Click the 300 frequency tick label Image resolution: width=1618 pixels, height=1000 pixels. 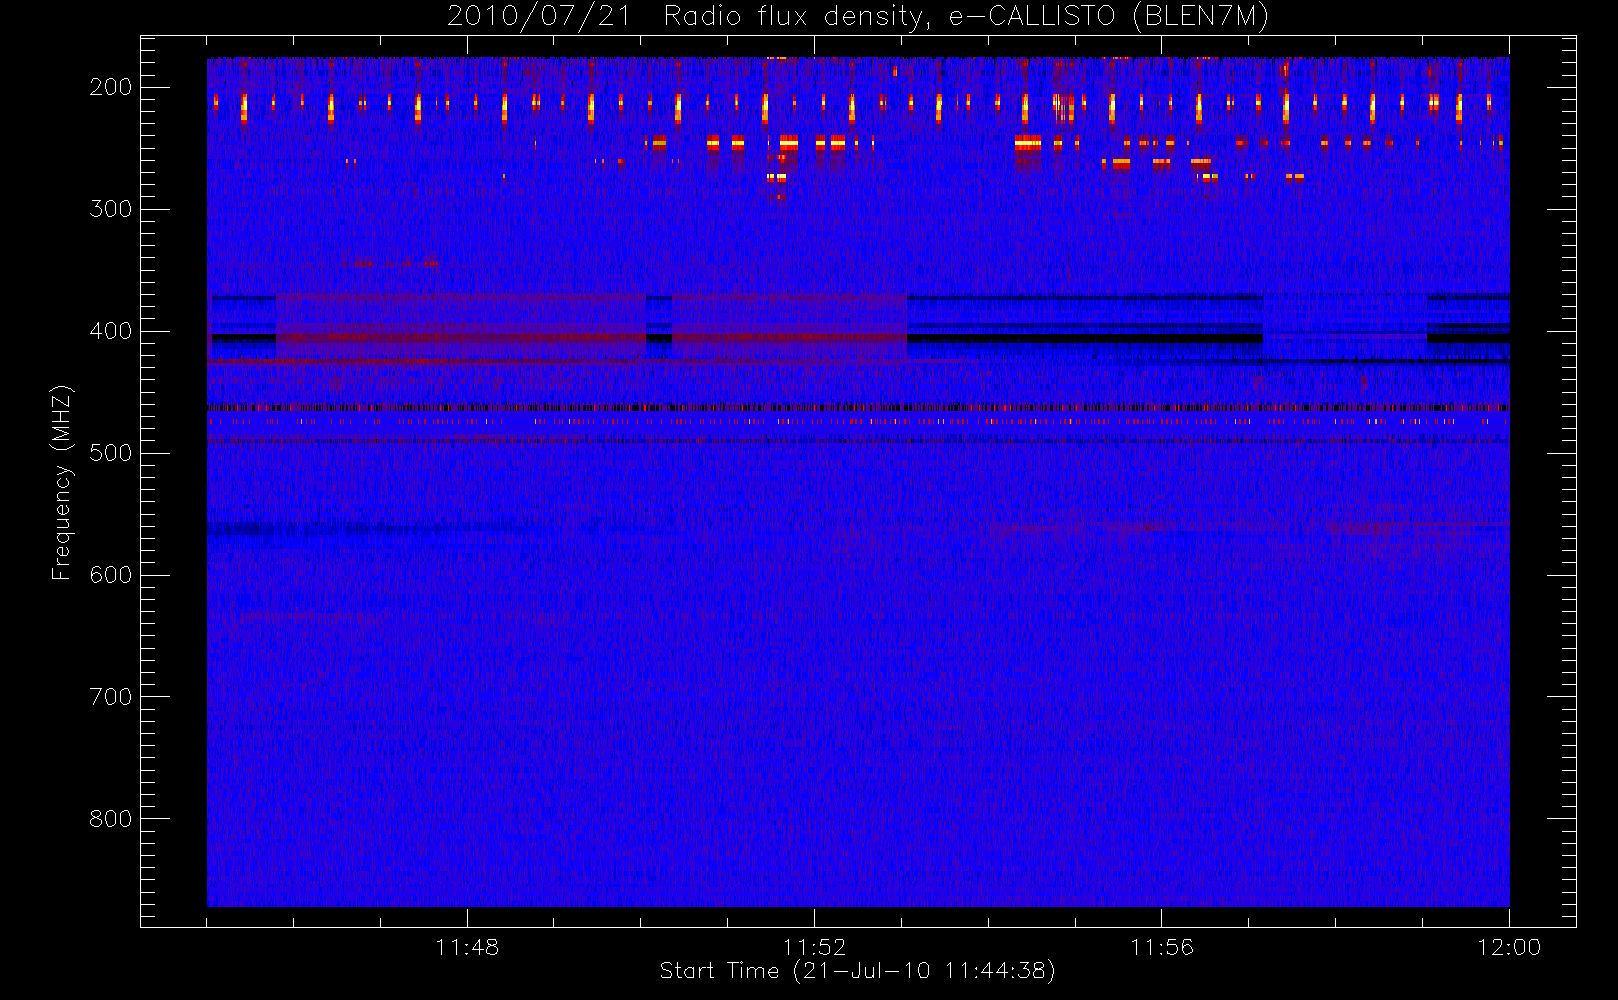pyautogui.click(x=111, y=209)
